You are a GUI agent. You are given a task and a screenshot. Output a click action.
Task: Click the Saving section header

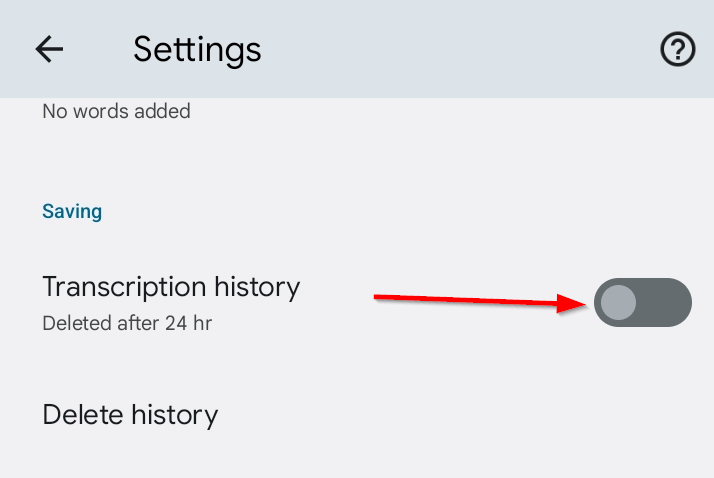point(72,211)
